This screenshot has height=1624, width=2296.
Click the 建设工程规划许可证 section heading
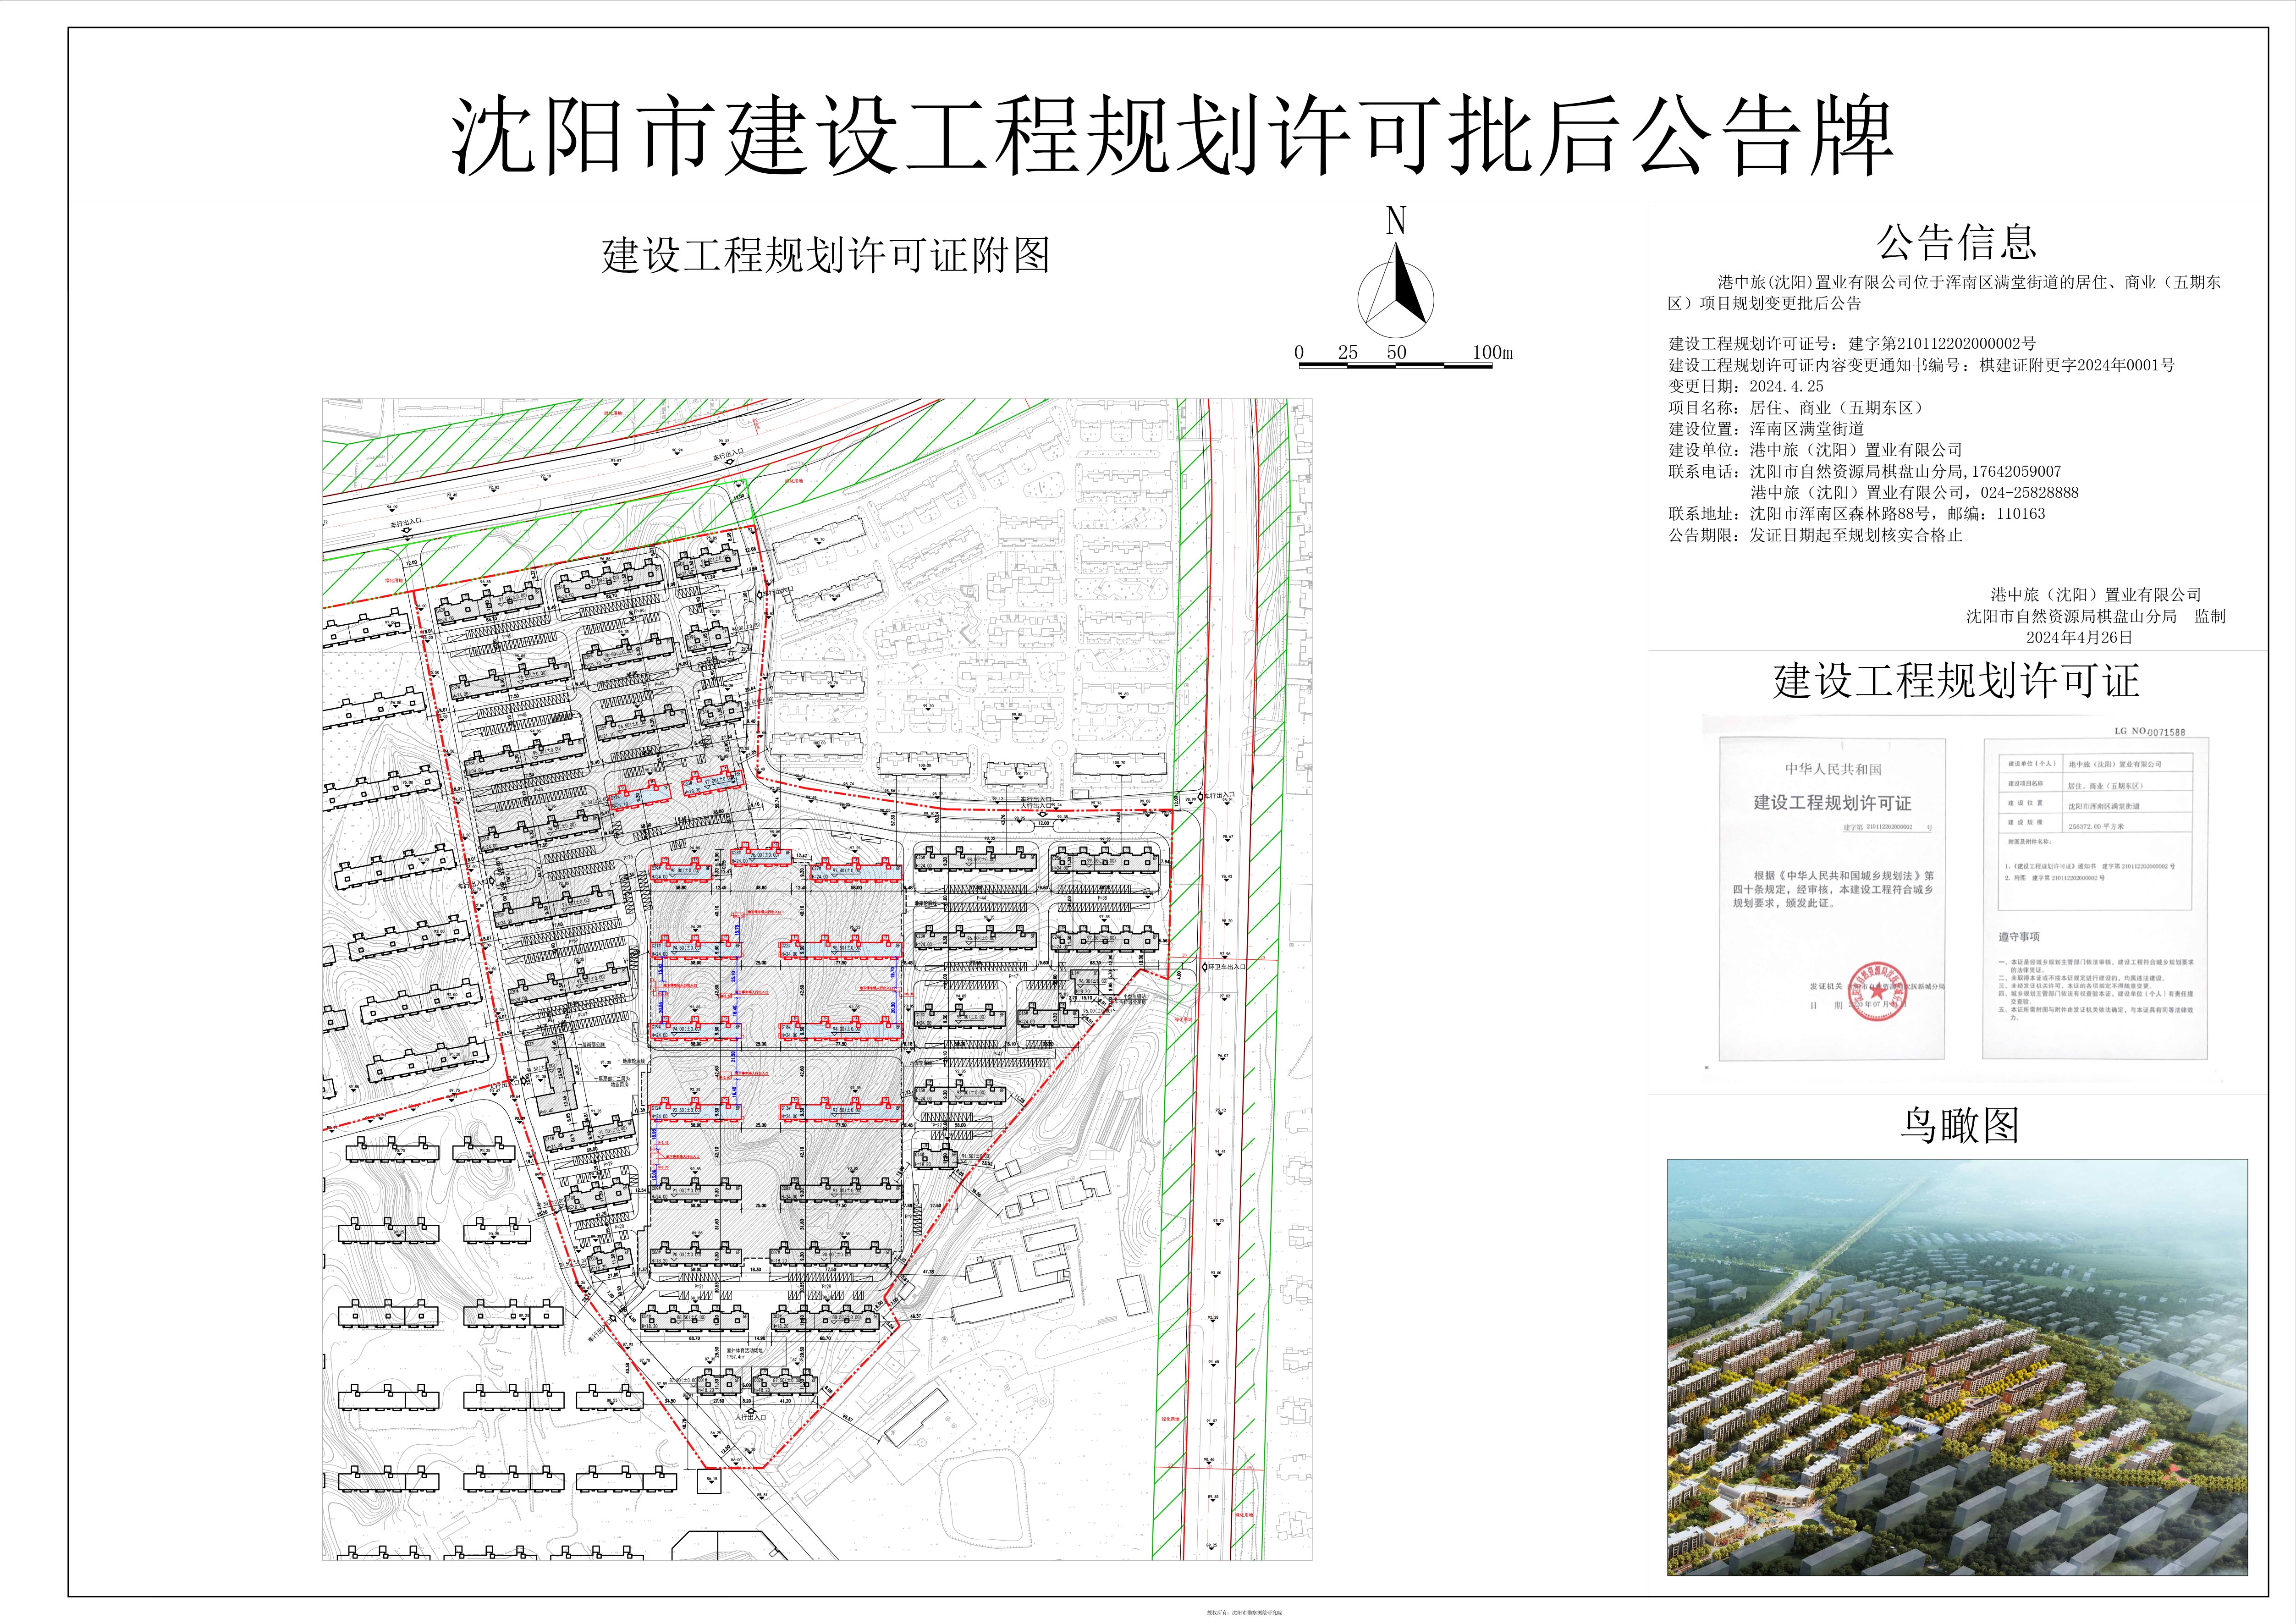pyautogui.click(x=1957, y=681)
